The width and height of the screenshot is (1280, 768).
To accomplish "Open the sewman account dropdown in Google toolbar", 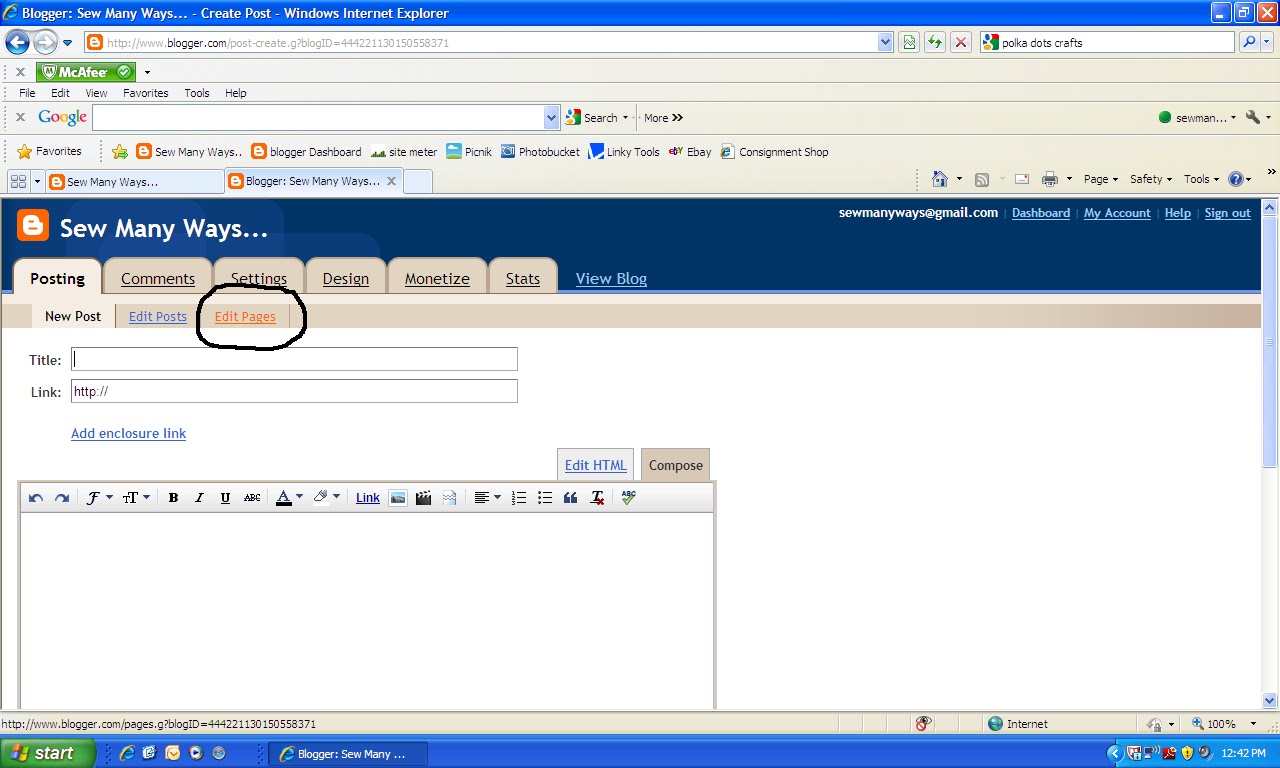I will click(x=1197, y=117).
